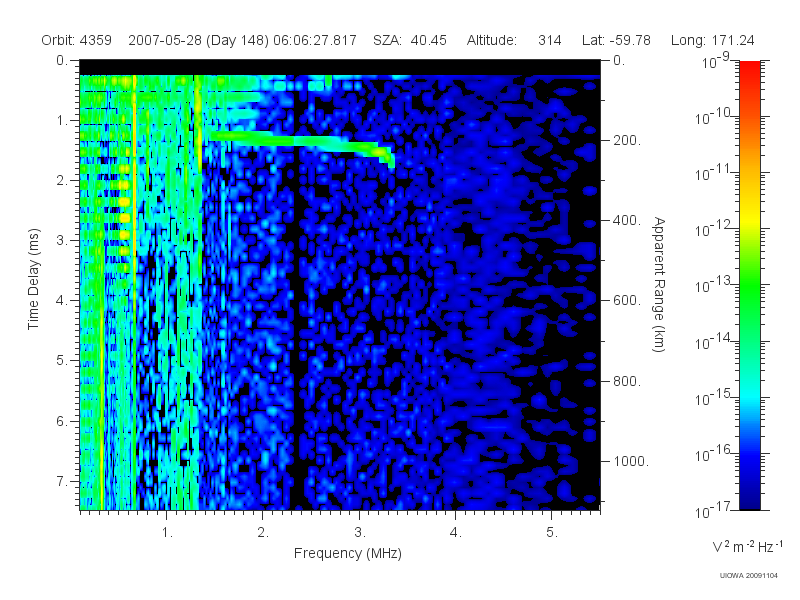This screenshot has width=800, height=600.
Task: Click the '6.' time delay tick label
Action: coord(62,421)
